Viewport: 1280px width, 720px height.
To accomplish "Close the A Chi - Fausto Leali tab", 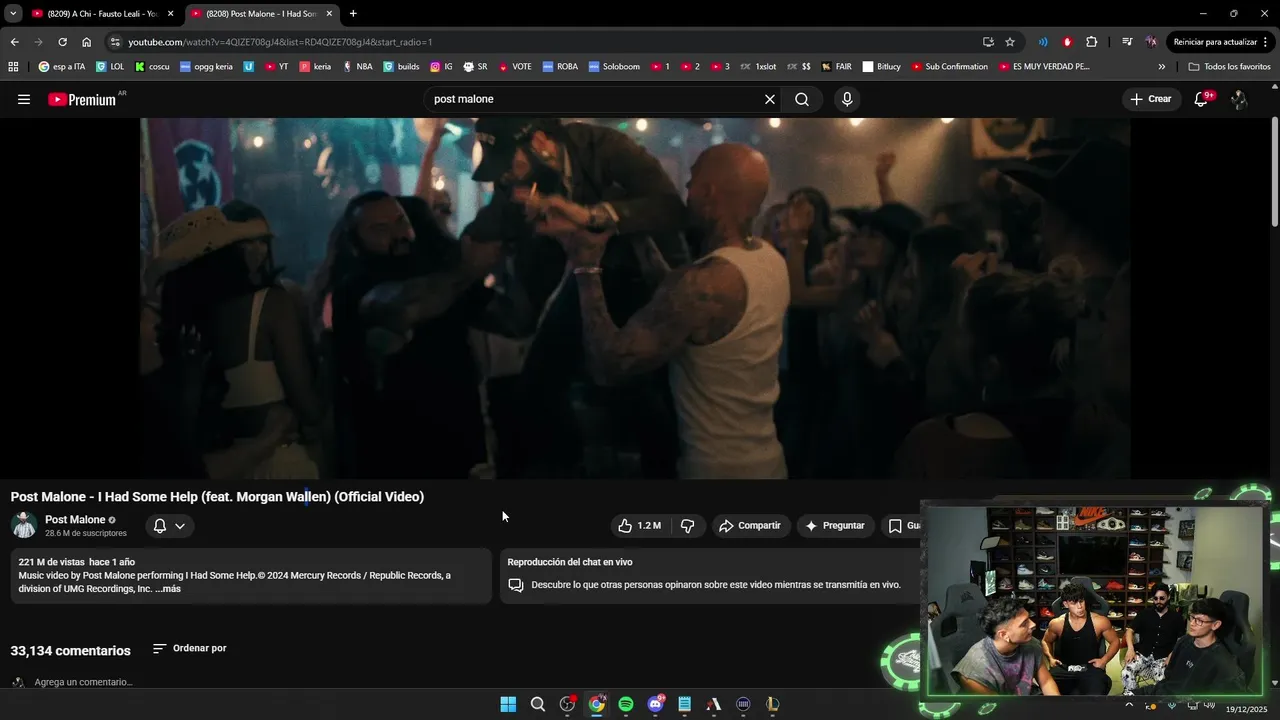I will (170, 14).
